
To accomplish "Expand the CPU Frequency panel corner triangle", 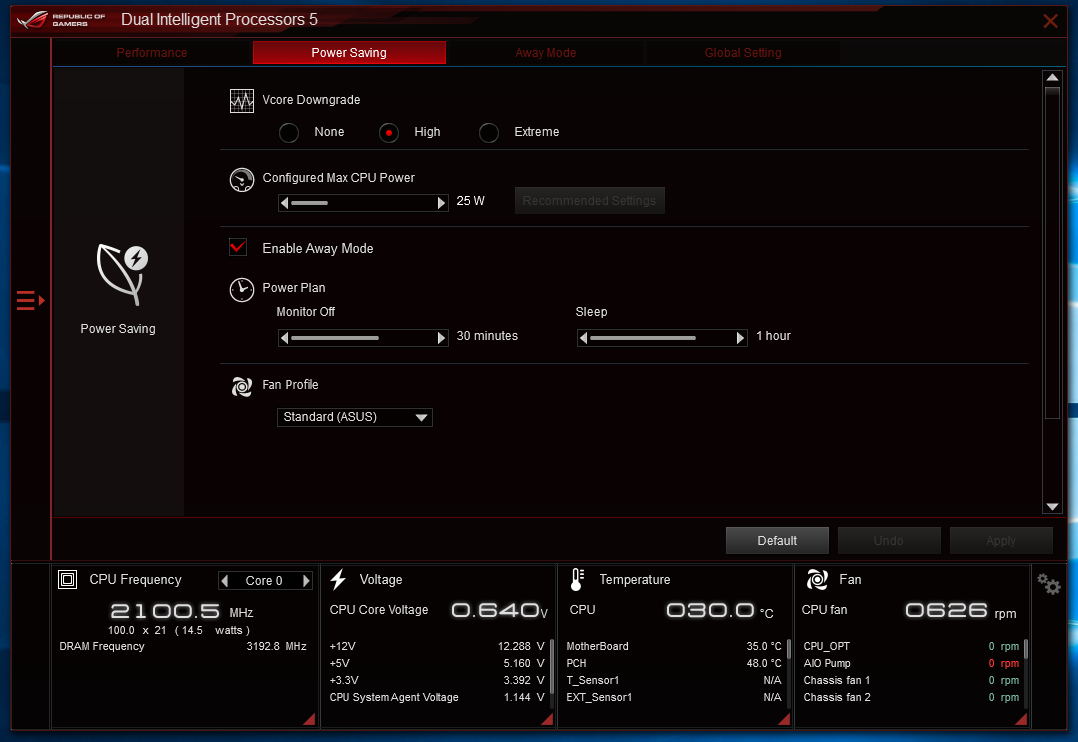I will tap(309, 719).
